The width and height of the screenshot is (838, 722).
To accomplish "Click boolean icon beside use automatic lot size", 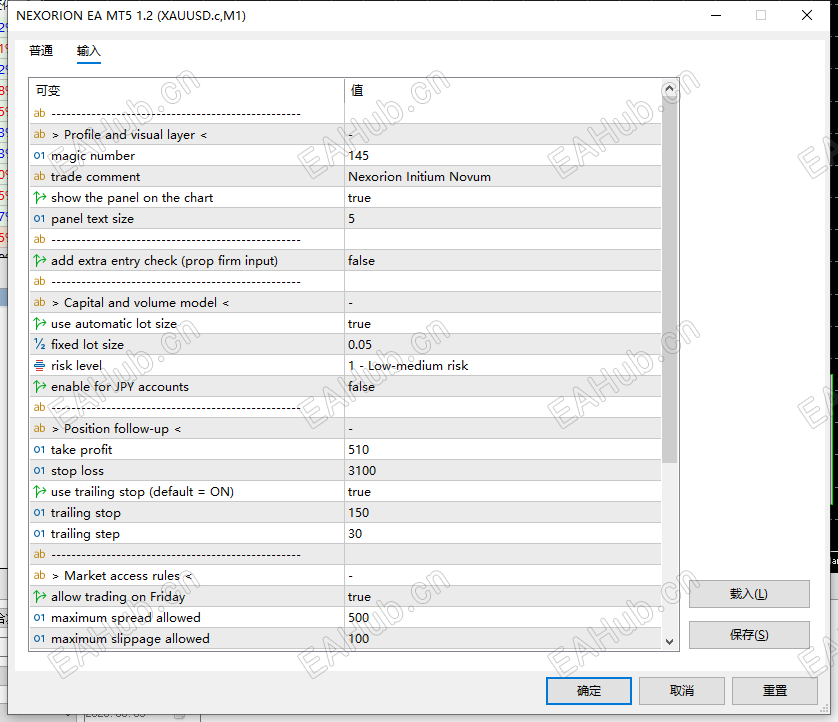I will [x=40, y=324].
